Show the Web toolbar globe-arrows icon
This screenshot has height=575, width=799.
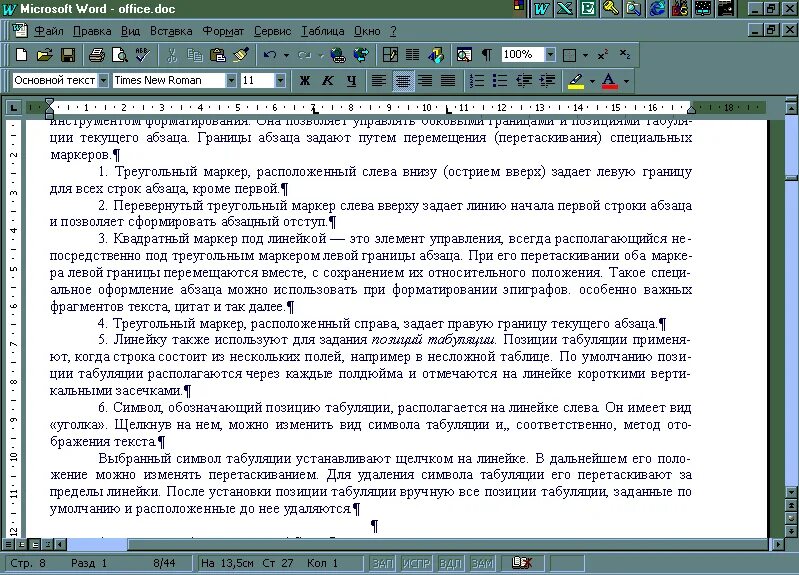pos(361,55)
